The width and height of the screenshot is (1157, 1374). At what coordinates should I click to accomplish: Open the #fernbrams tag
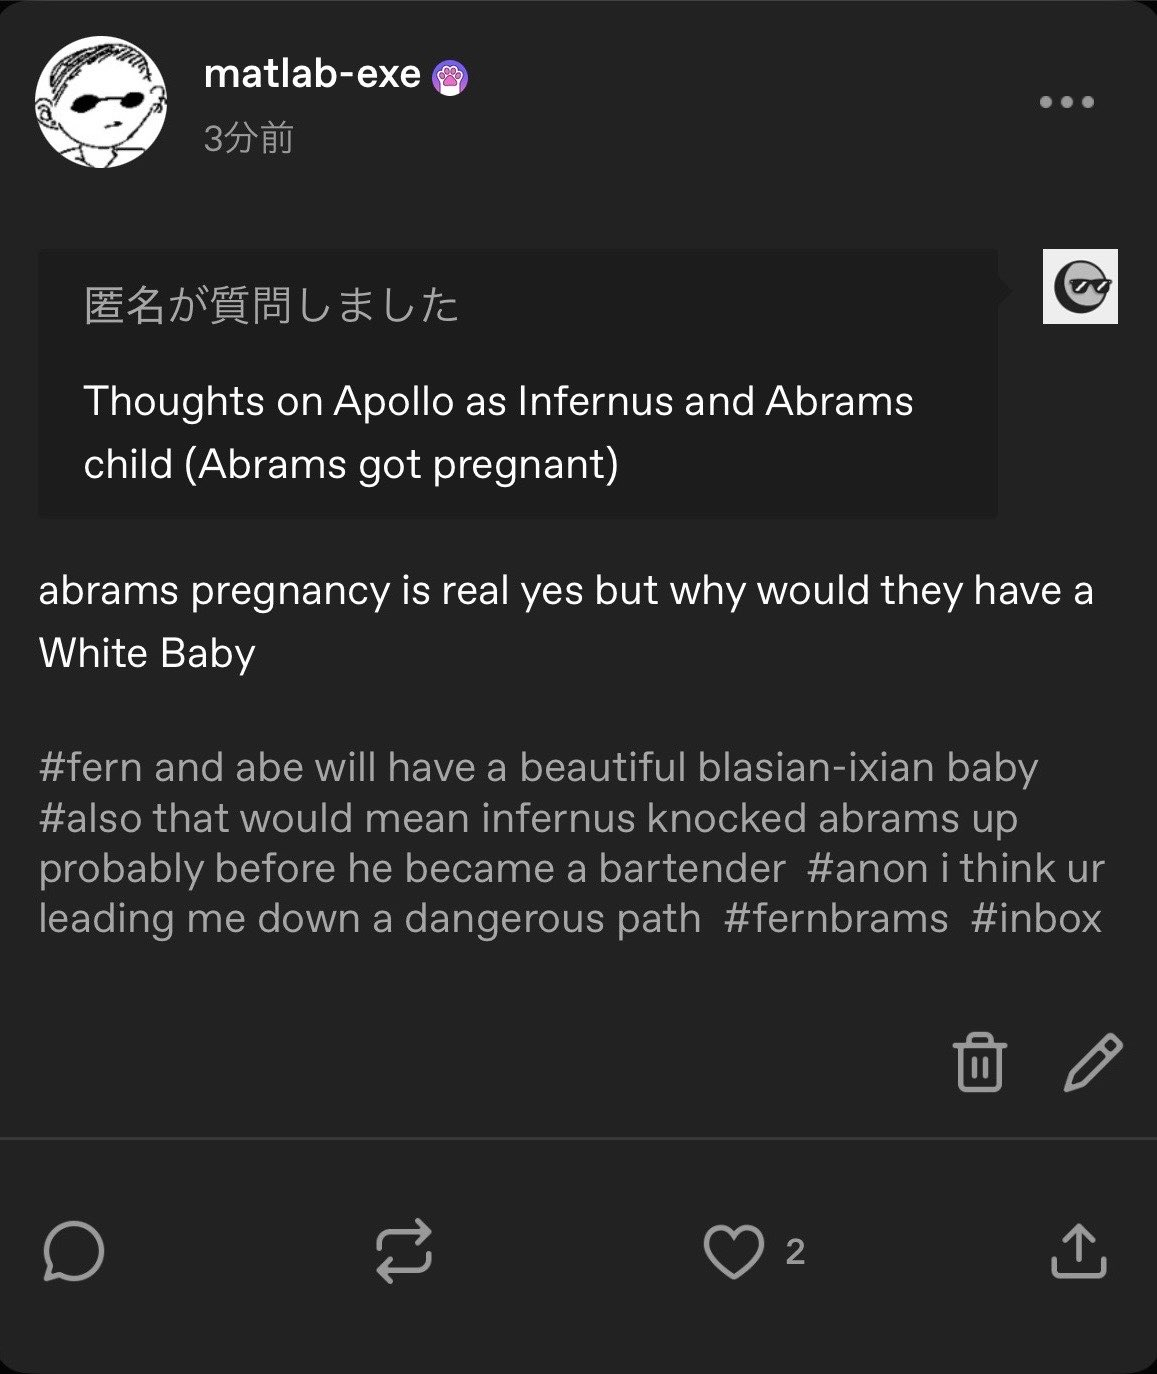coord(835,918)
